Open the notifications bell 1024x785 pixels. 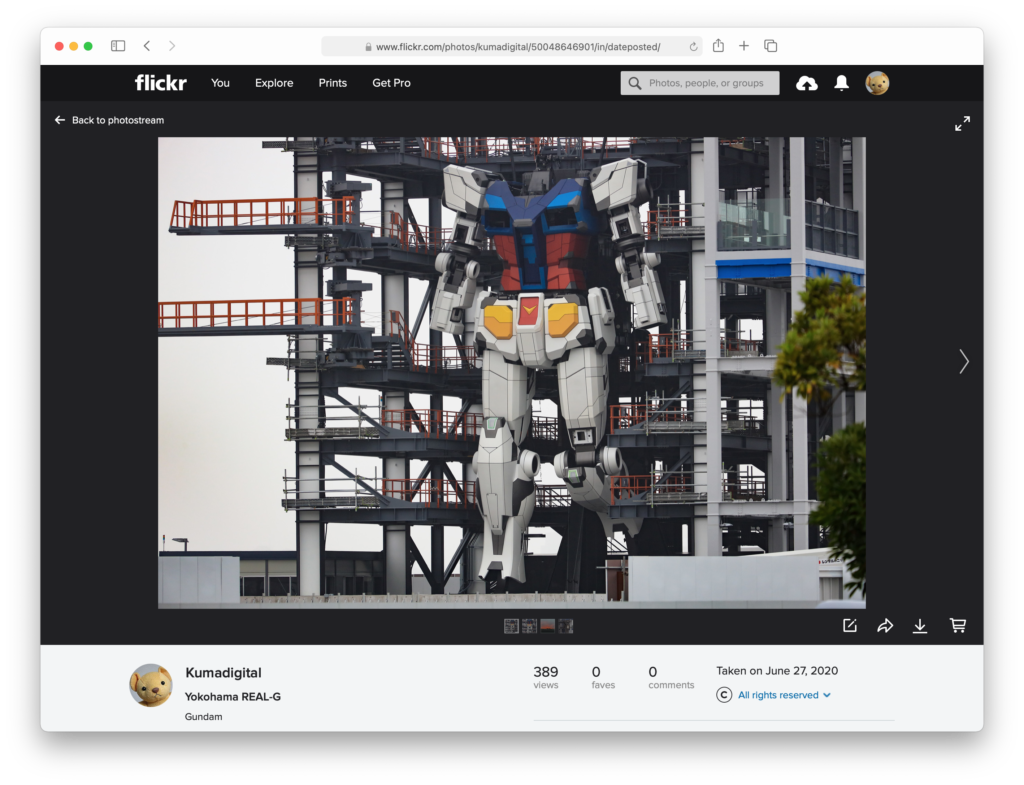[x=841, y=83]
